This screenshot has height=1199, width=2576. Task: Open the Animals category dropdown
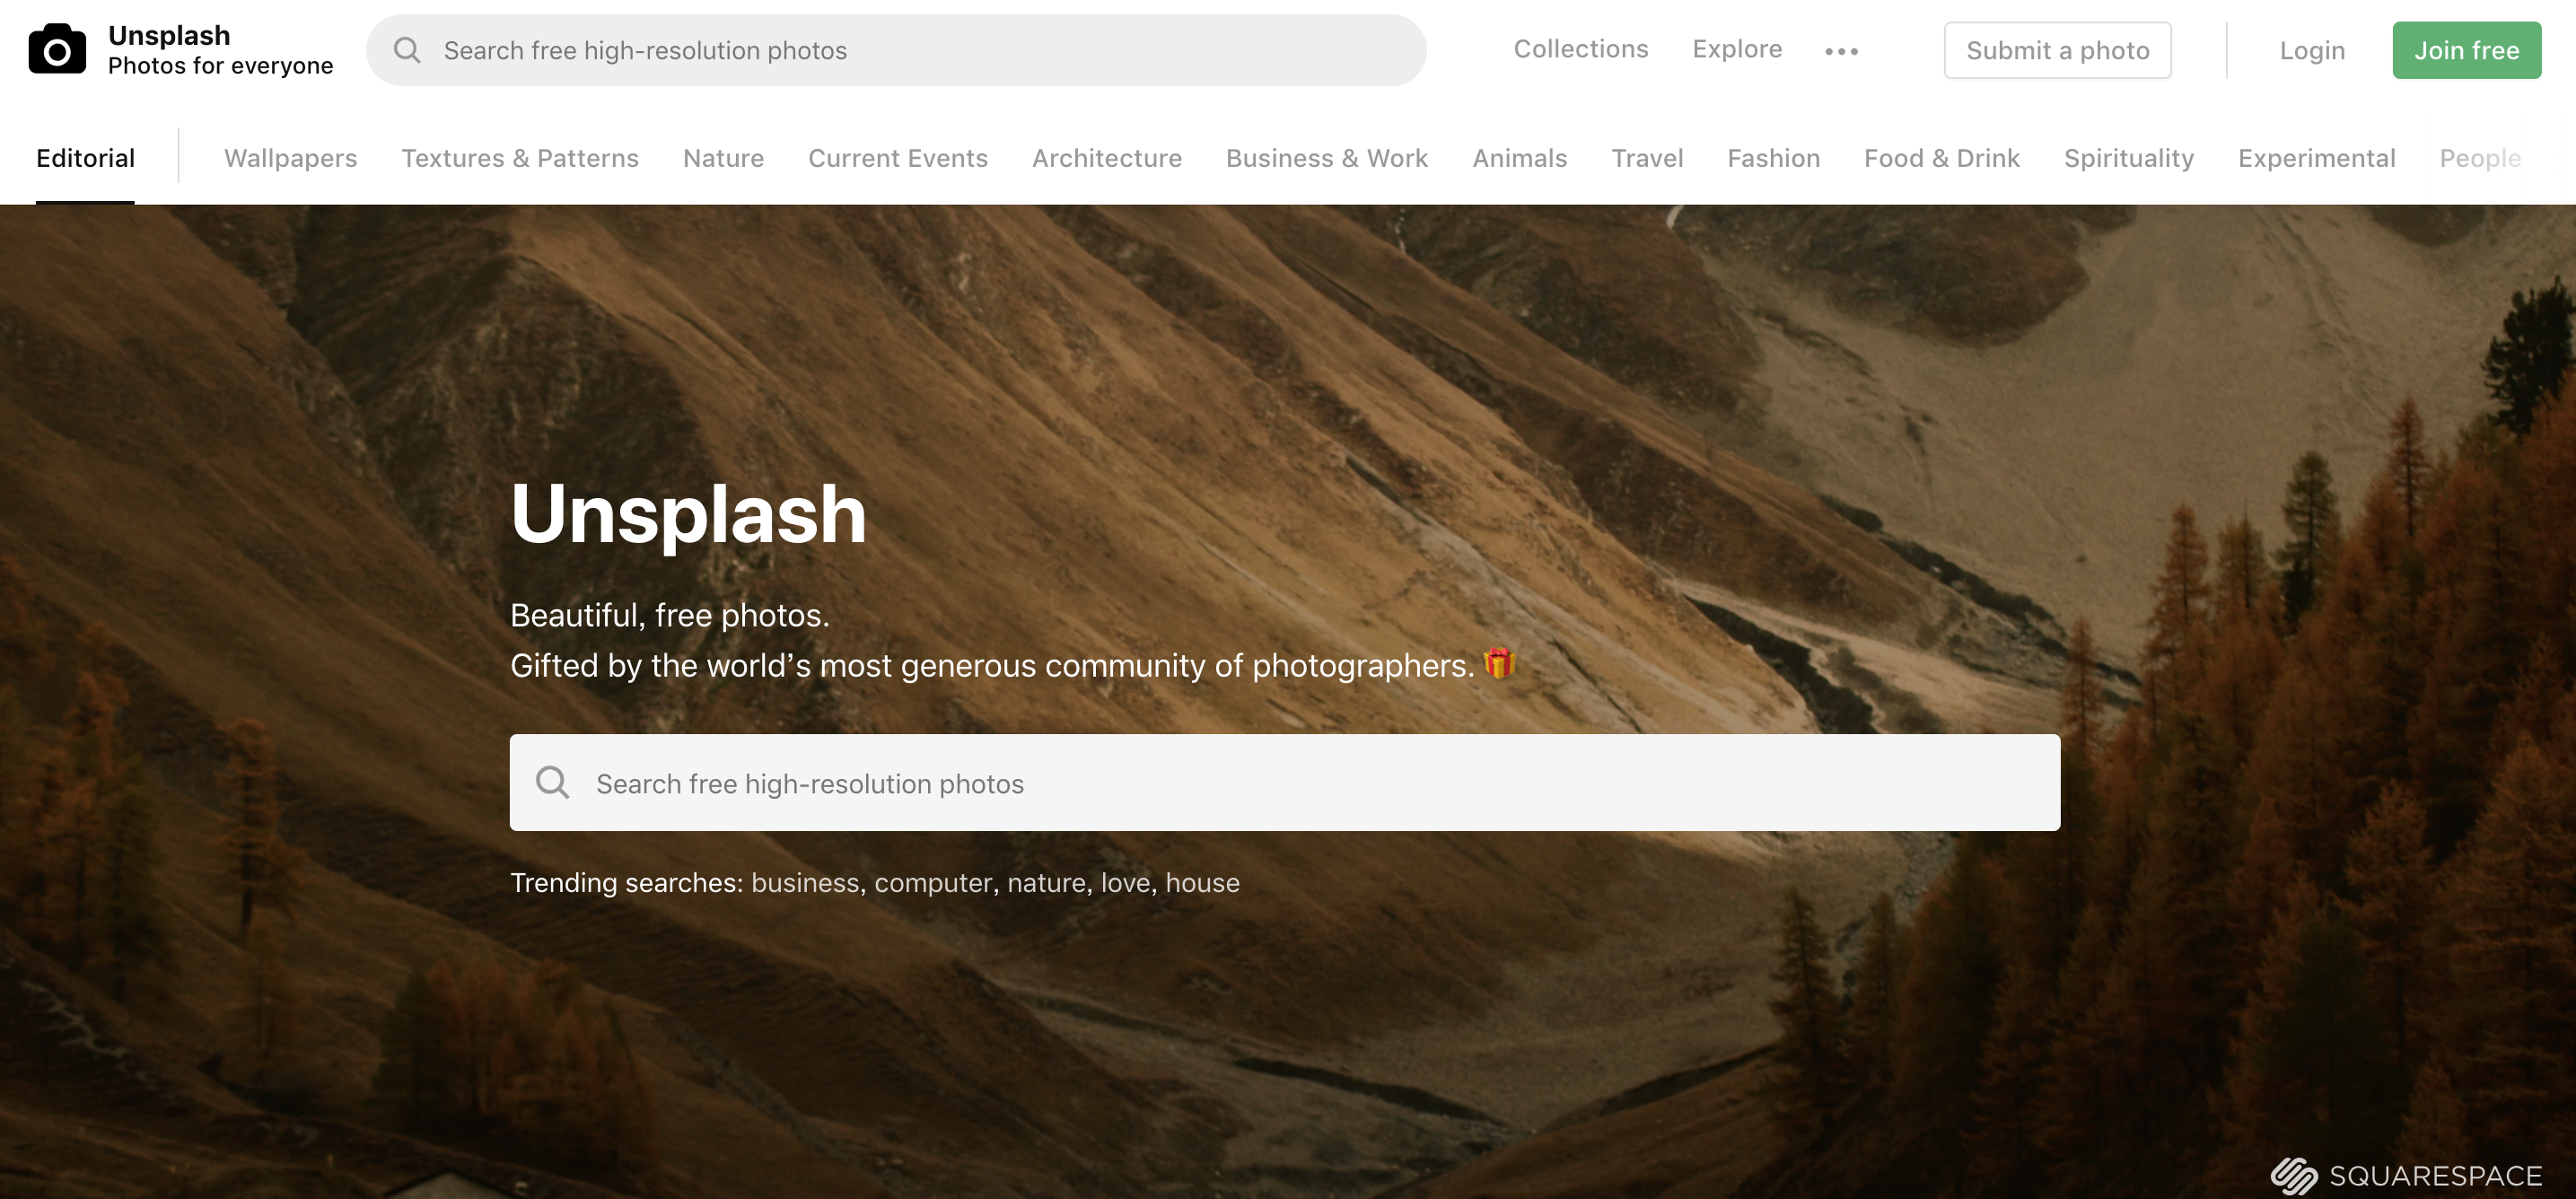(1518, 158)
